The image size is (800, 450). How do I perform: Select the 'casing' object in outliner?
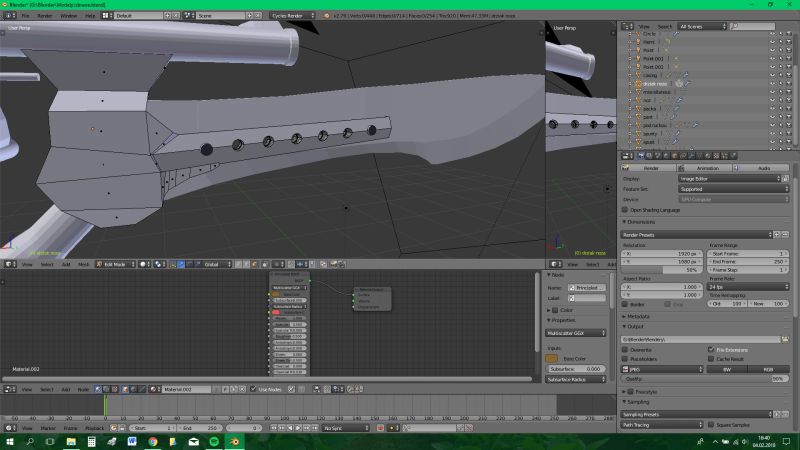(x=650, y=76)
